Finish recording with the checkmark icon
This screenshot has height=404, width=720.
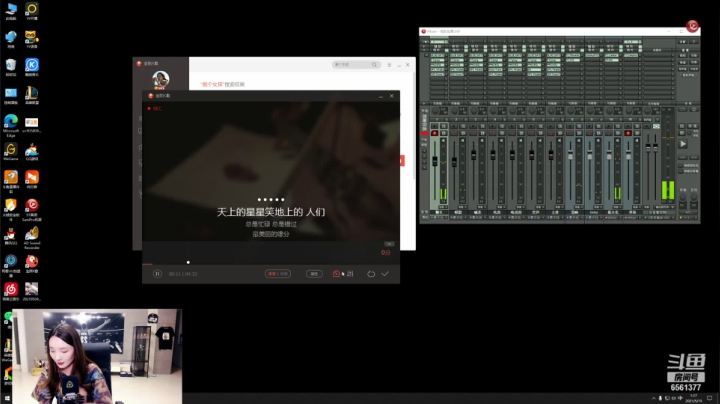click(385, 274)
